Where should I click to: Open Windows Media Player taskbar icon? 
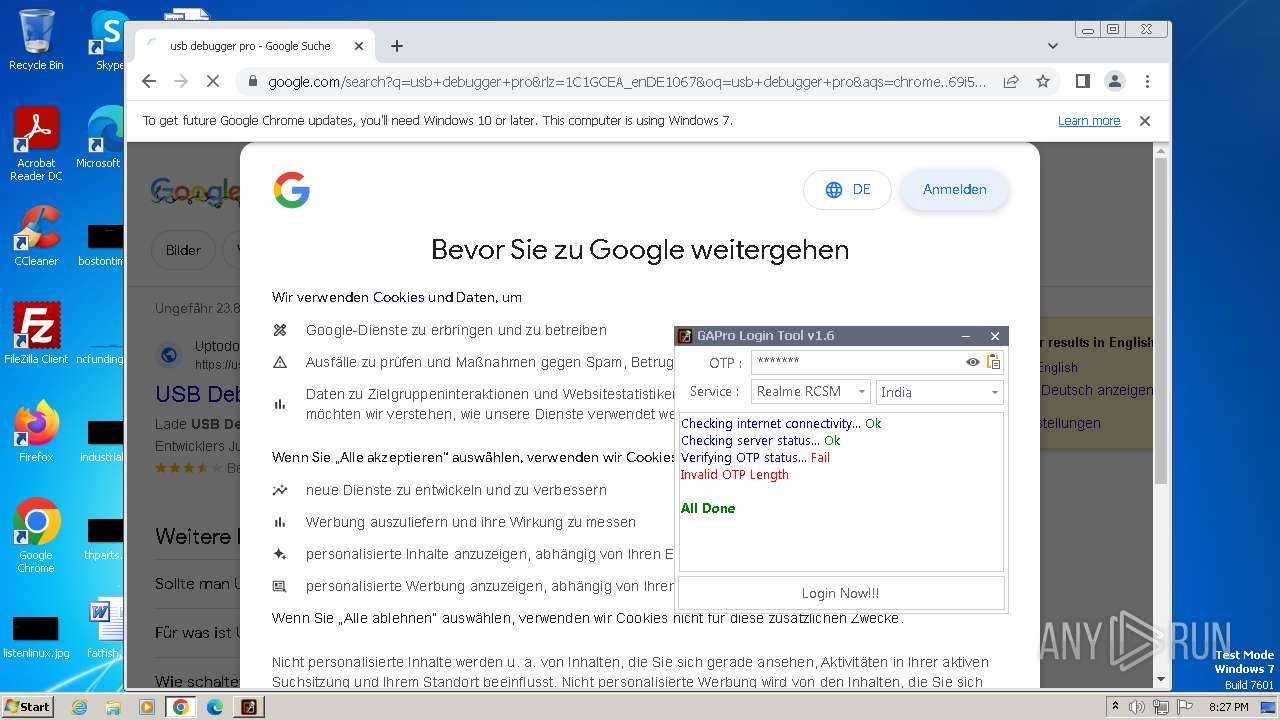(147, 707)
